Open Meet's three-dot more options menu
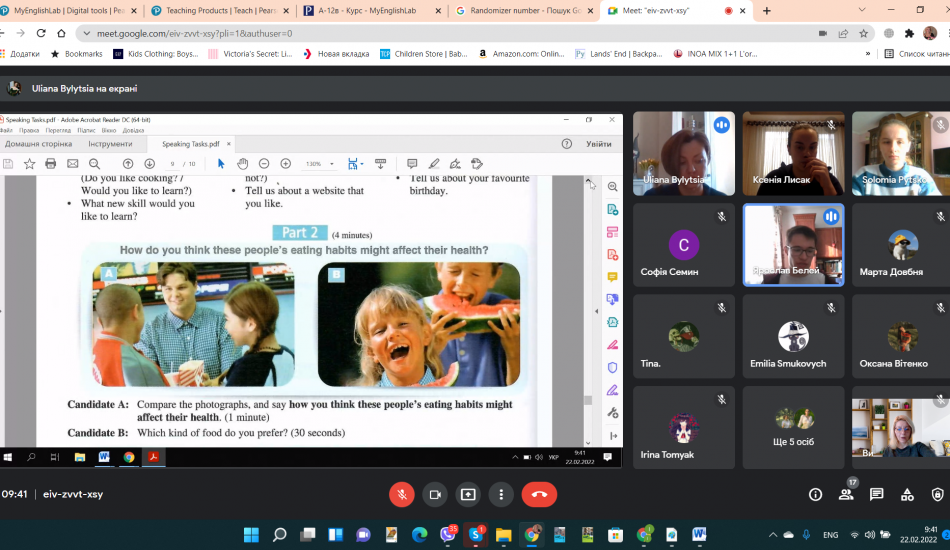Image resolution: width=950 pixels, height=550 pixels. tap(501, 494)
